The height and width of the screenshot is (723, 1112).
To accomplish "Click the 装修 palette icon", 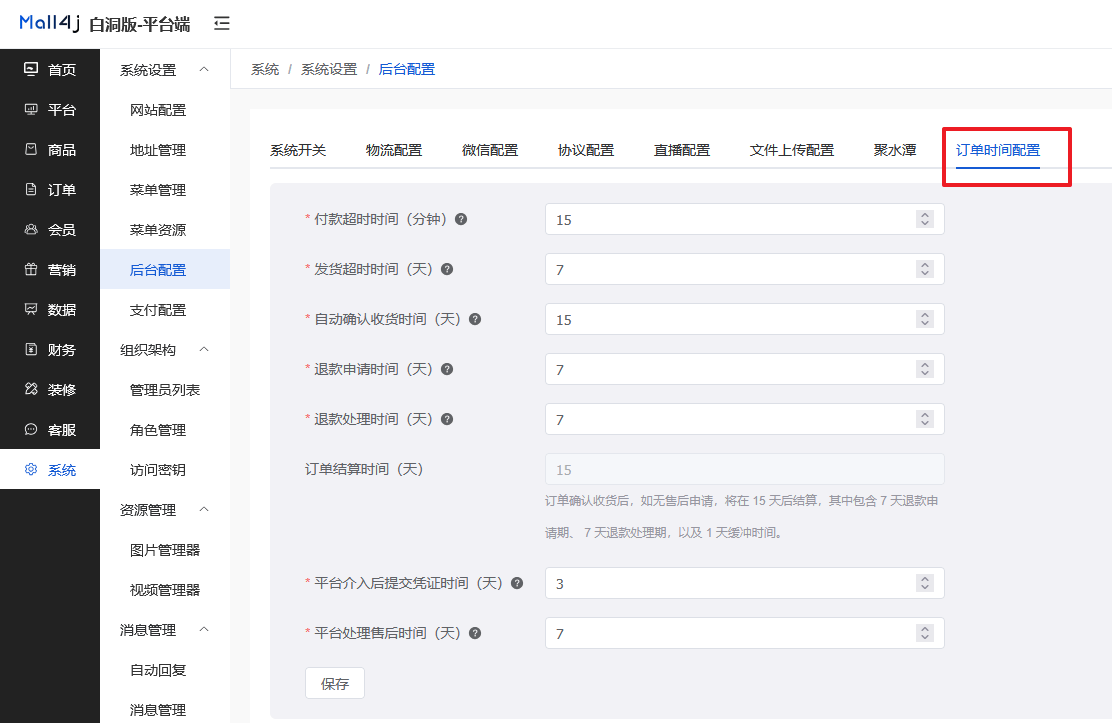I will [x=30, y=389].
